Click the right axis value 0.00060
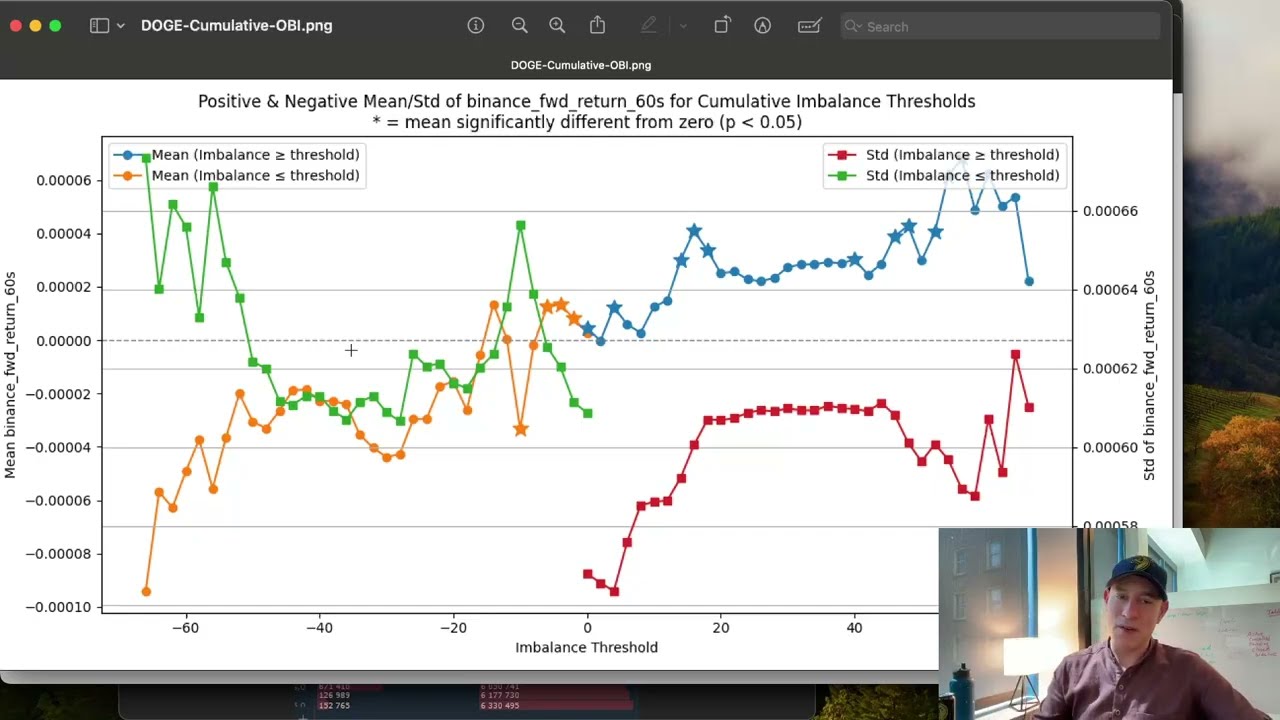 point(1110,447)
